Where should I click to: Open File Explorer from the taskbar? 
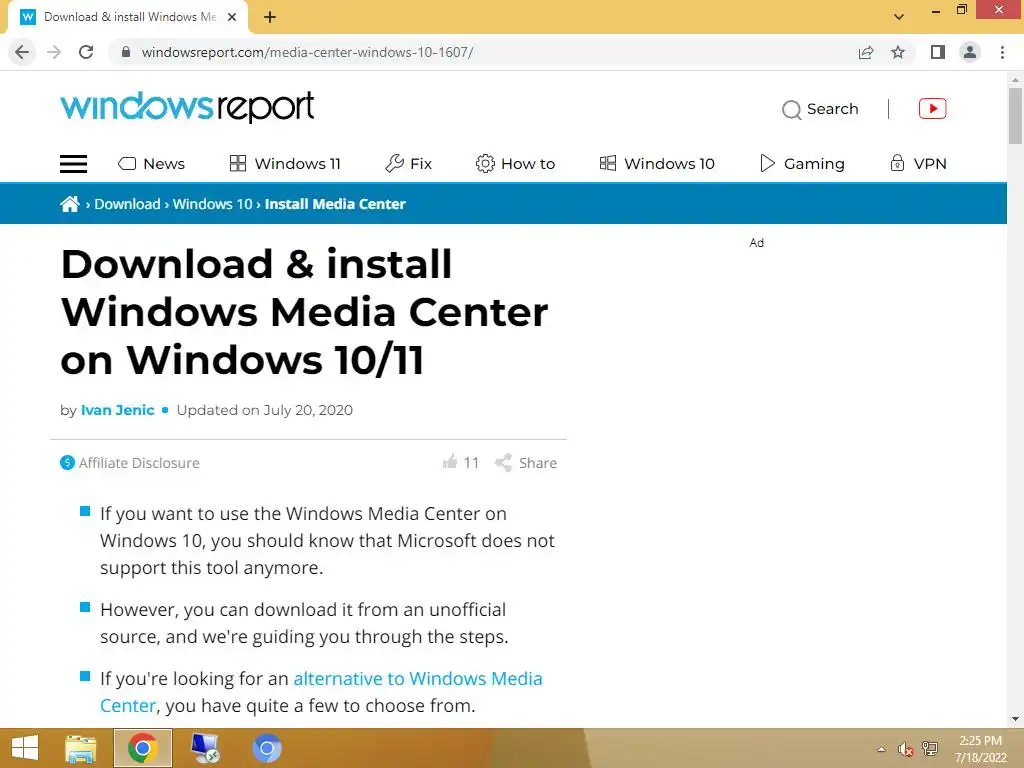point(81,748)
